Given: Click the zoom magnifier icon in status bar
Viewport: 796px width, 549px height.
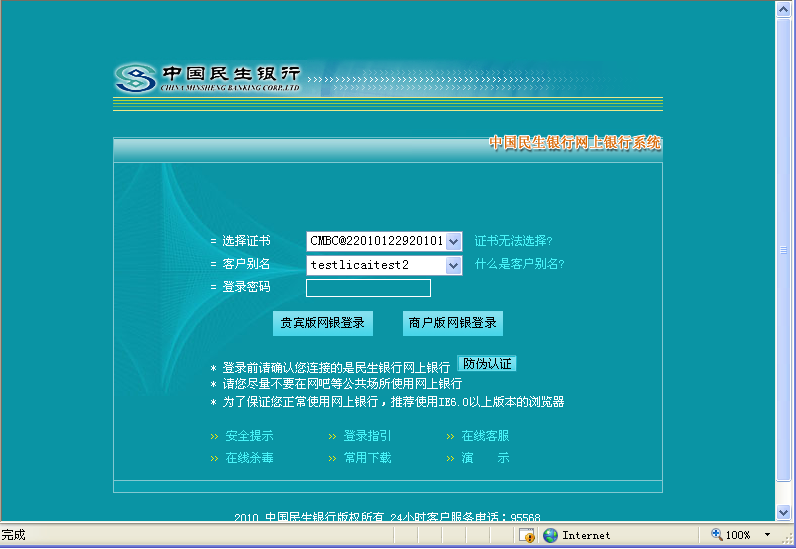Looking at the screenshot, I should [717, 534].
